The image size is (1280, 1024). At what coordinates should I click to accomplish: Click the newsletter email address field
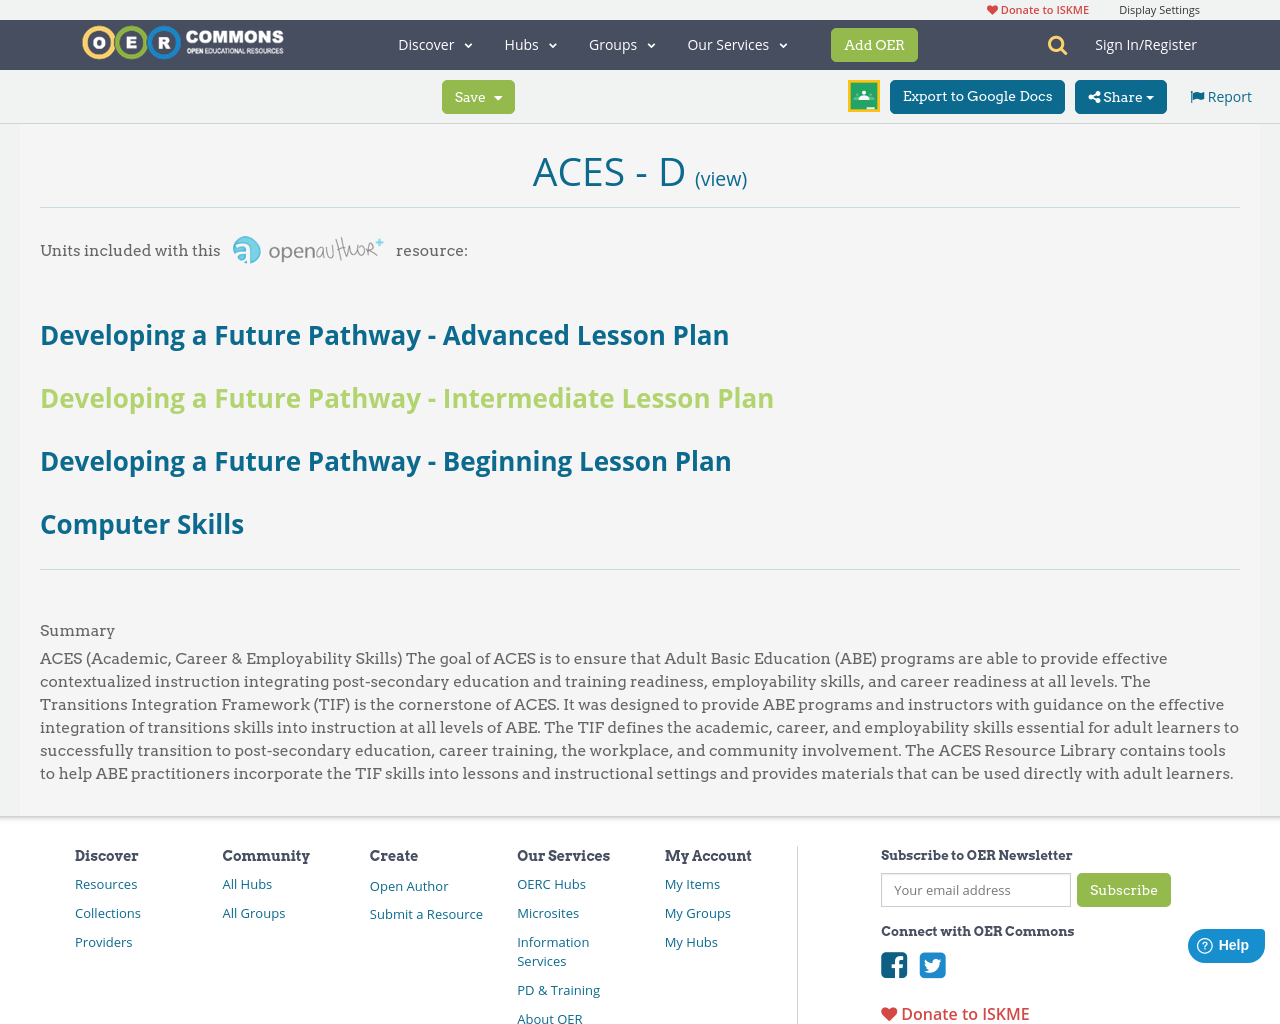coord(975,889)
